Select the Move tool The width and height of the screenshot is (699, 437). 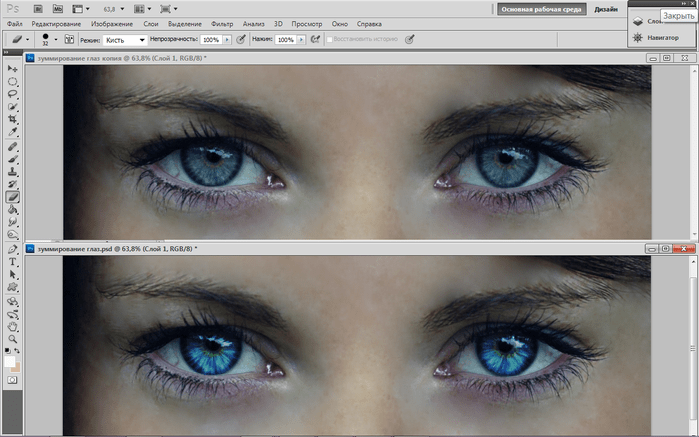pyautogui.click(x=12, y=69)
